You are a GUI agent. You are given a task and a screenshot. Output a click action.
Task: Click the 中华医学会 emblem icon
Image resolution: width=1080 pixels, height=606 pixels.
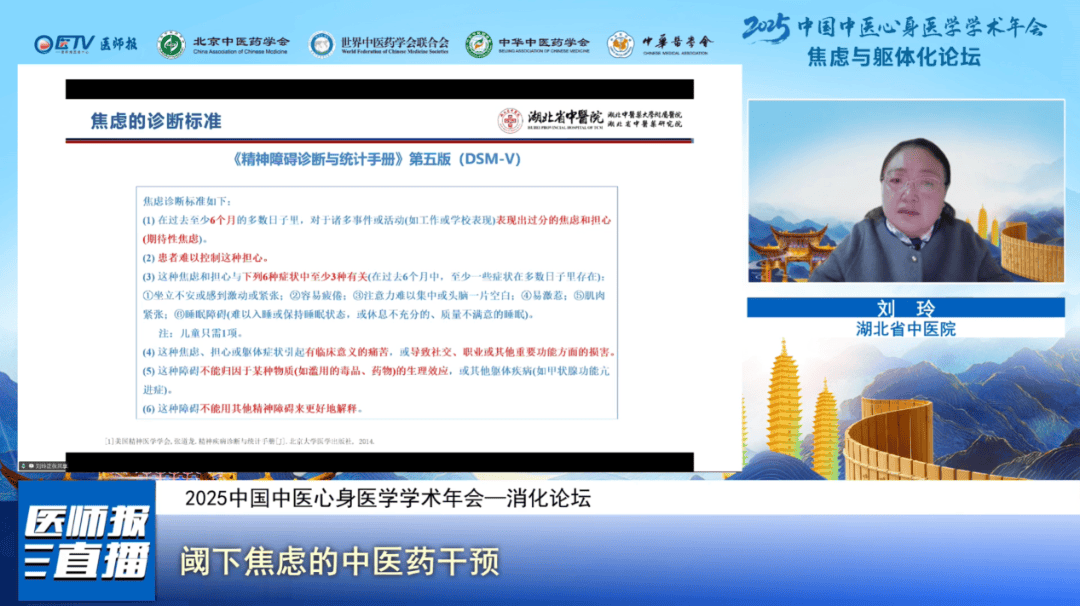(621, 44)
